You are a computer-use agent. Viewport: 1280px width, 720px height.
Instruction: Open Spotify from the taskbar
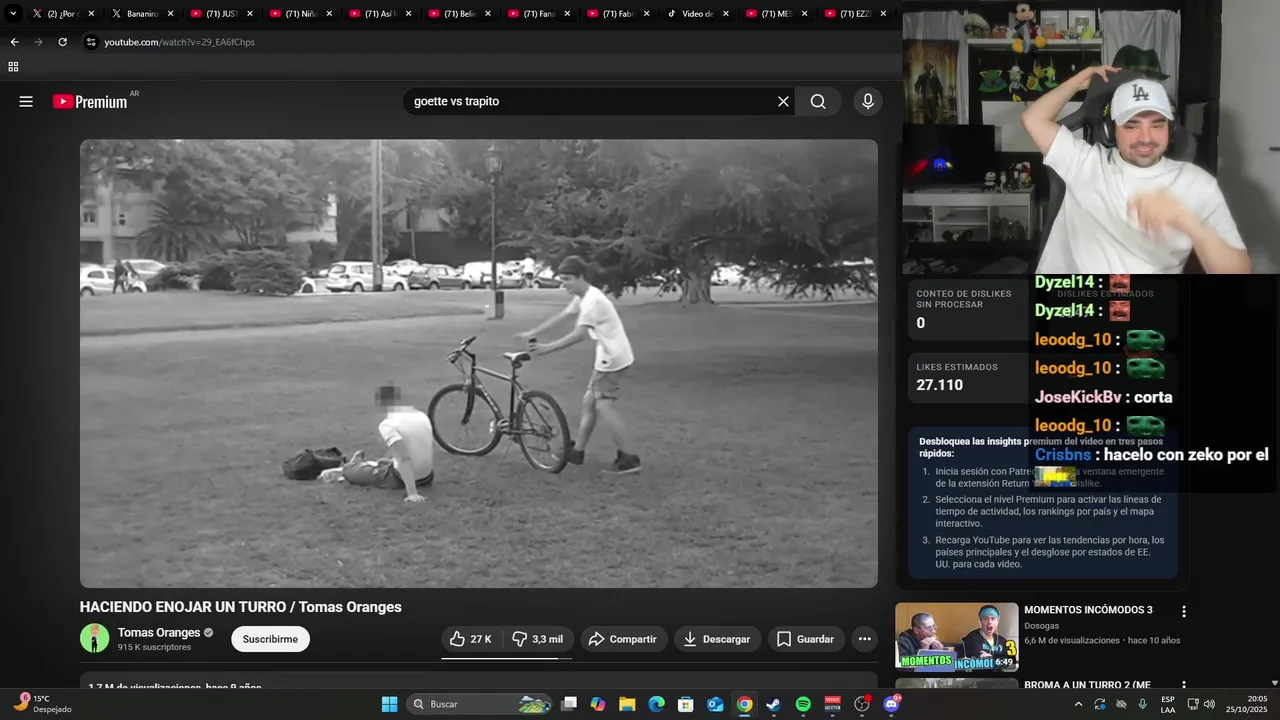pyautogui.click(x=803, y=704)
